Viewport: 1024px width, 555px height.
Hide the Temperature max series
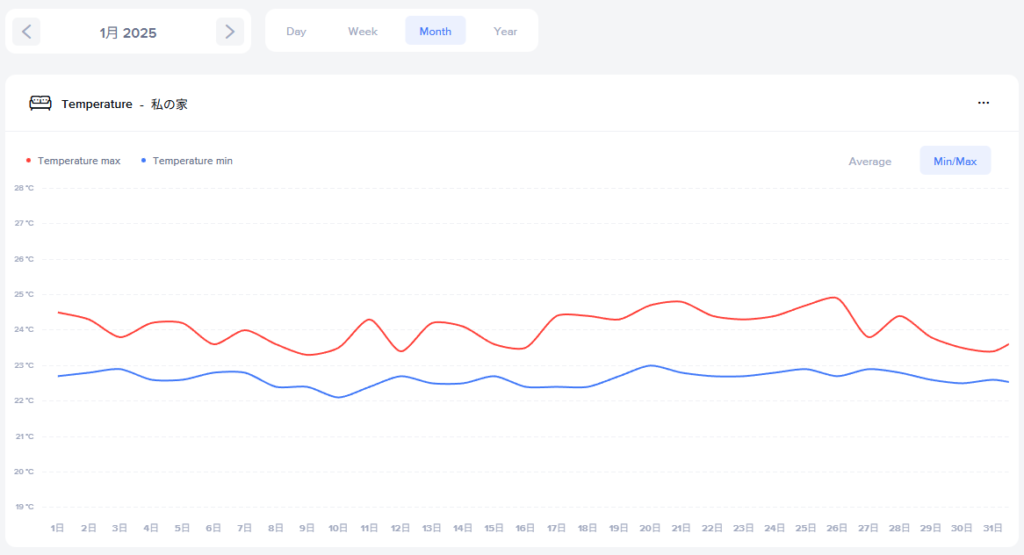(x=78, y=160)
